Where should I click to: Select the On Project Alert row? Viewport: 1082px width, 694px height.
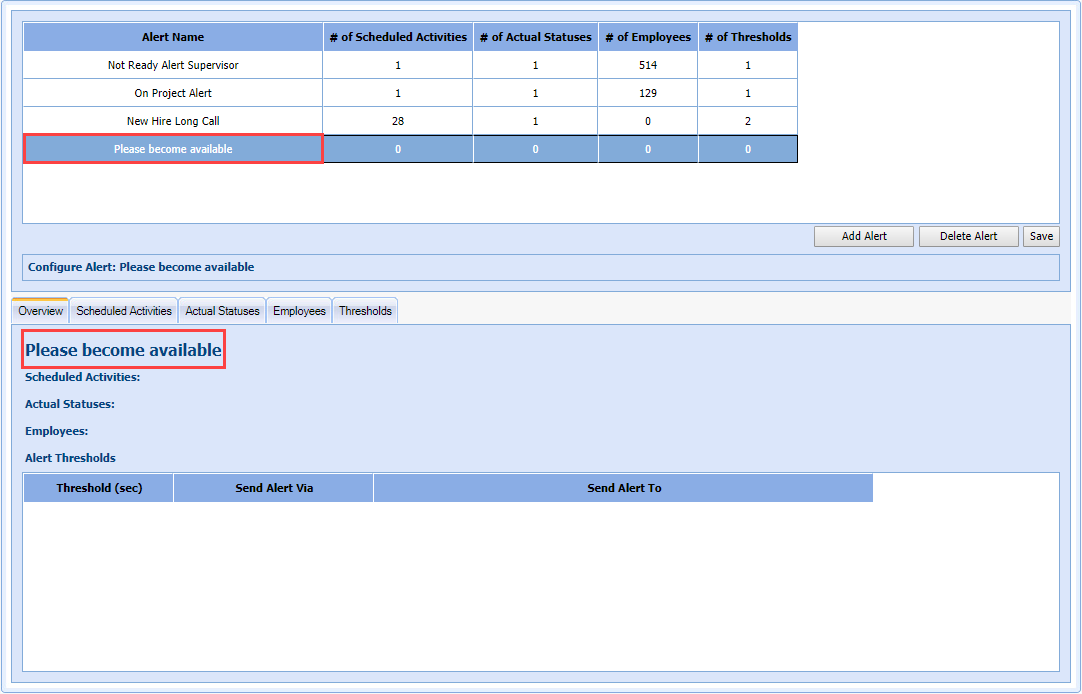173,93
